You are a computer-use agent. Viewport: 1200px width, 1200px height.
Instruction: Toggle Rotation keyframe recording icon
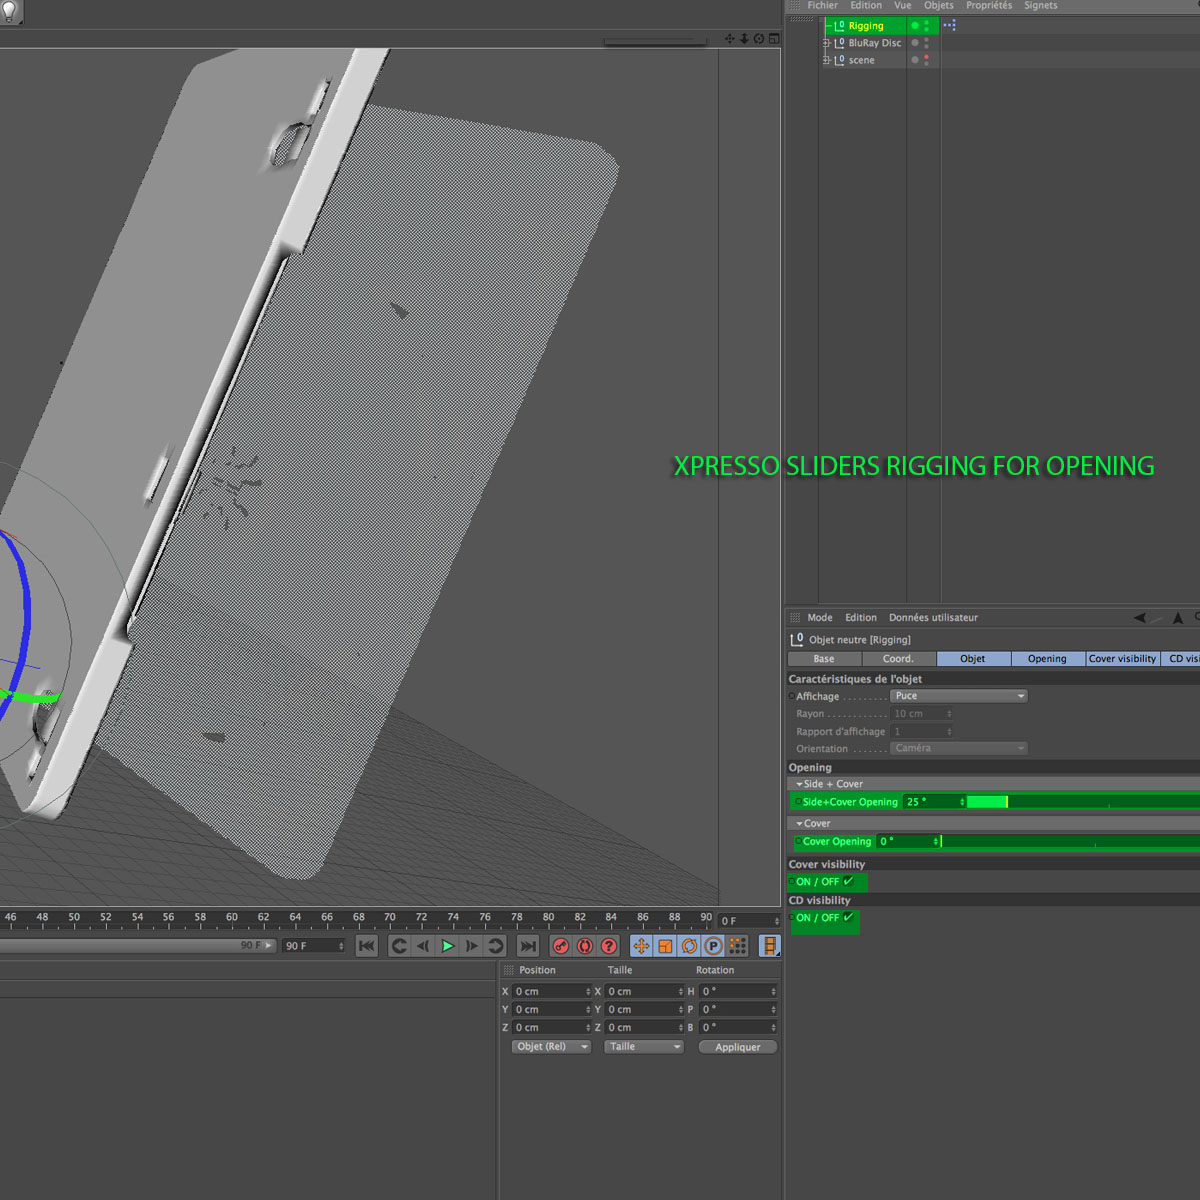coord(689,946)
